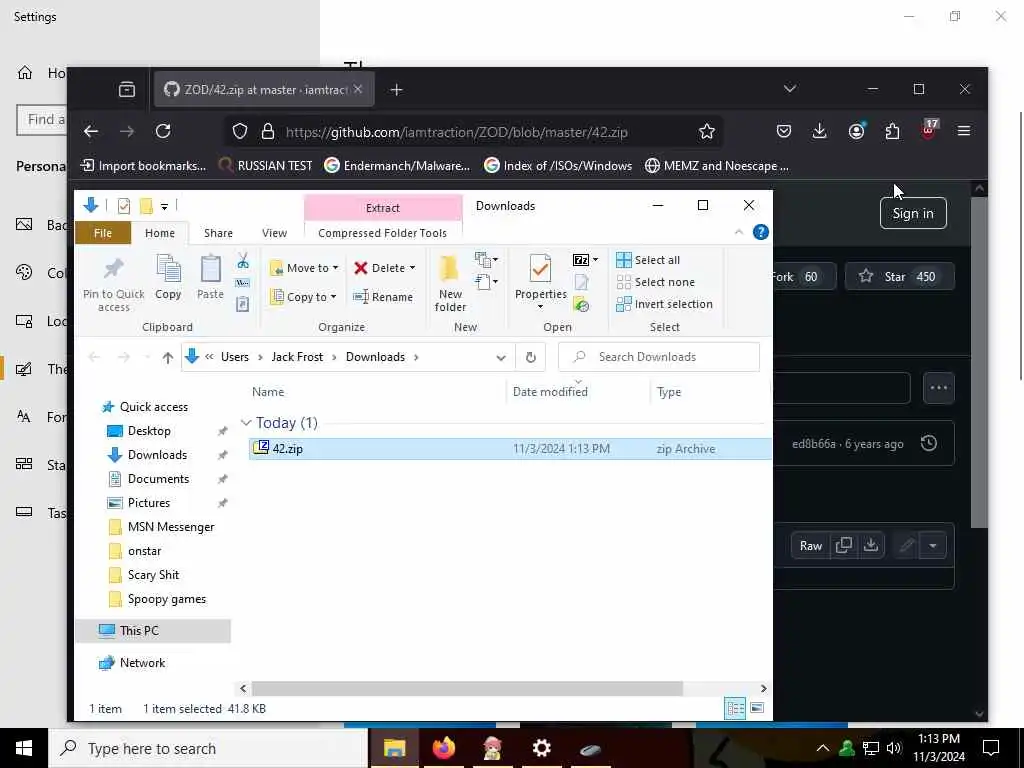
Task: Open the Spoopy games folder
Action: pos(167,600)
